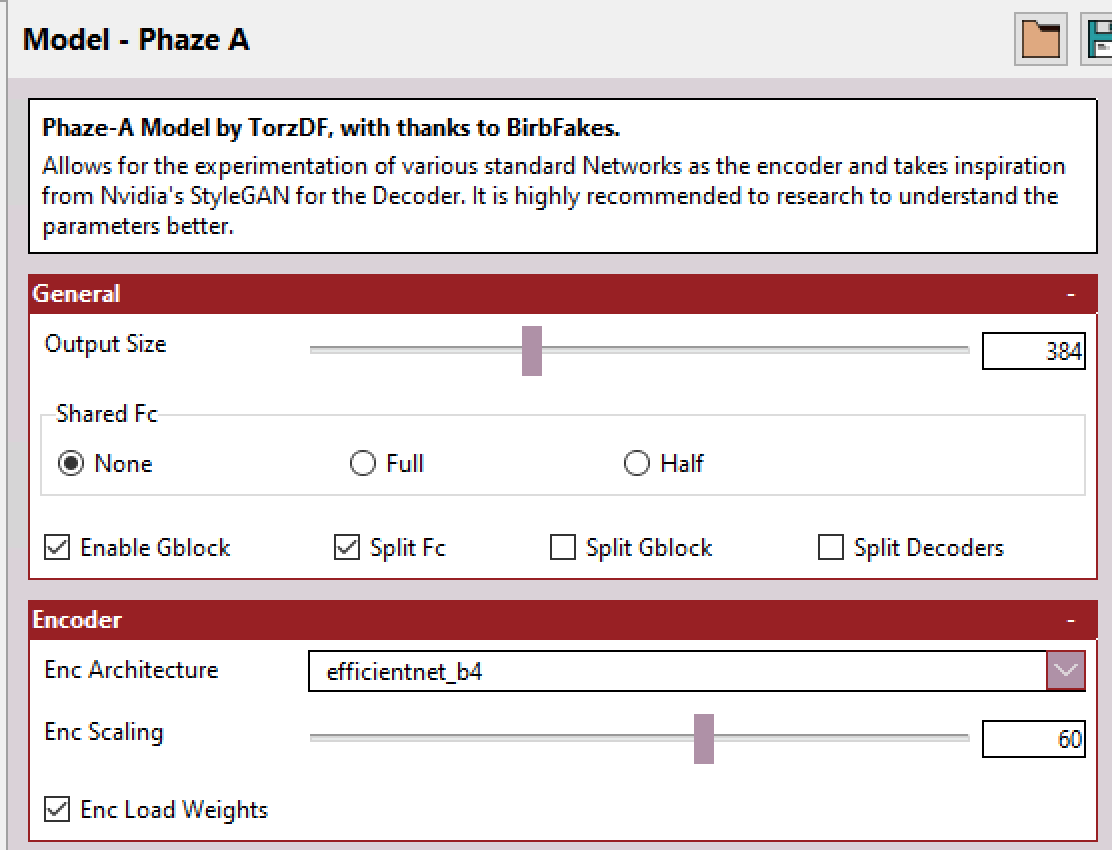Click the Enc Scaling value field 60
Image resolution: width=1112 pixels, height=850 pixels.
(x=1033, y=739)
